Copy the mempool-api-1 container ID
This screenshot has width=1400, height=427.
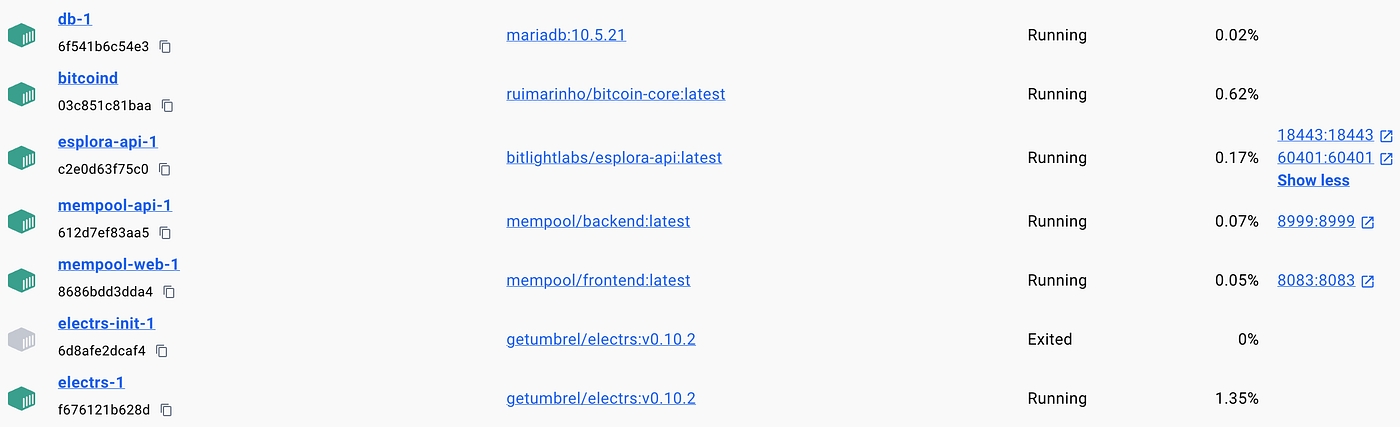coord(166,233)
